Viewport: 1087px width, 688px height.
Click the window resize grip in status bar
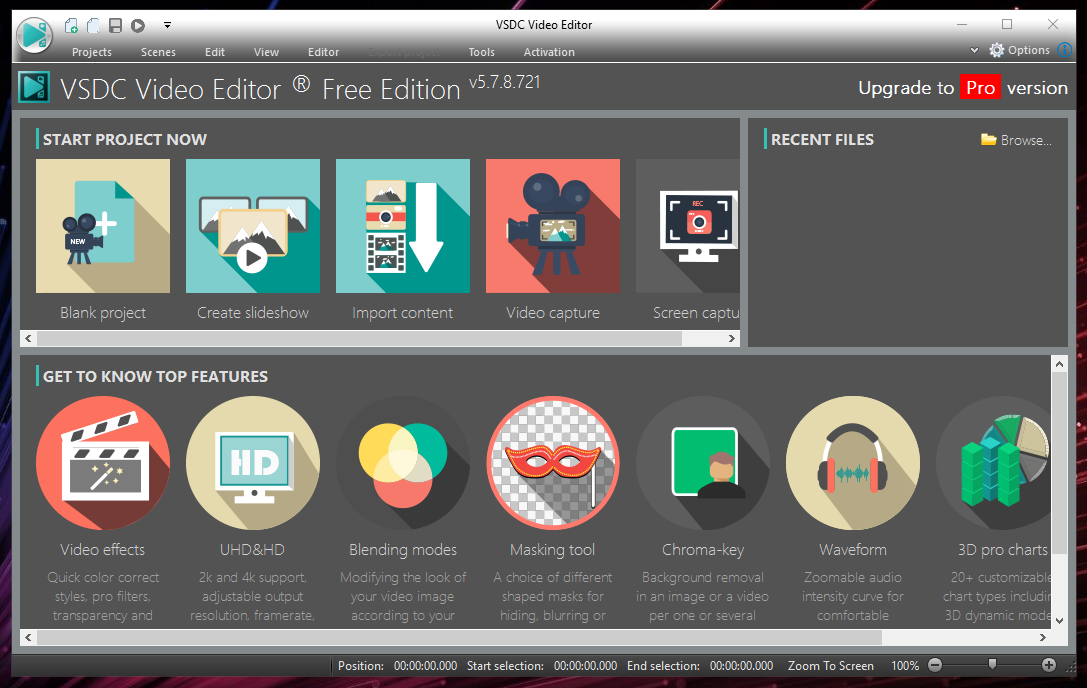click(x=1070, y=668)
